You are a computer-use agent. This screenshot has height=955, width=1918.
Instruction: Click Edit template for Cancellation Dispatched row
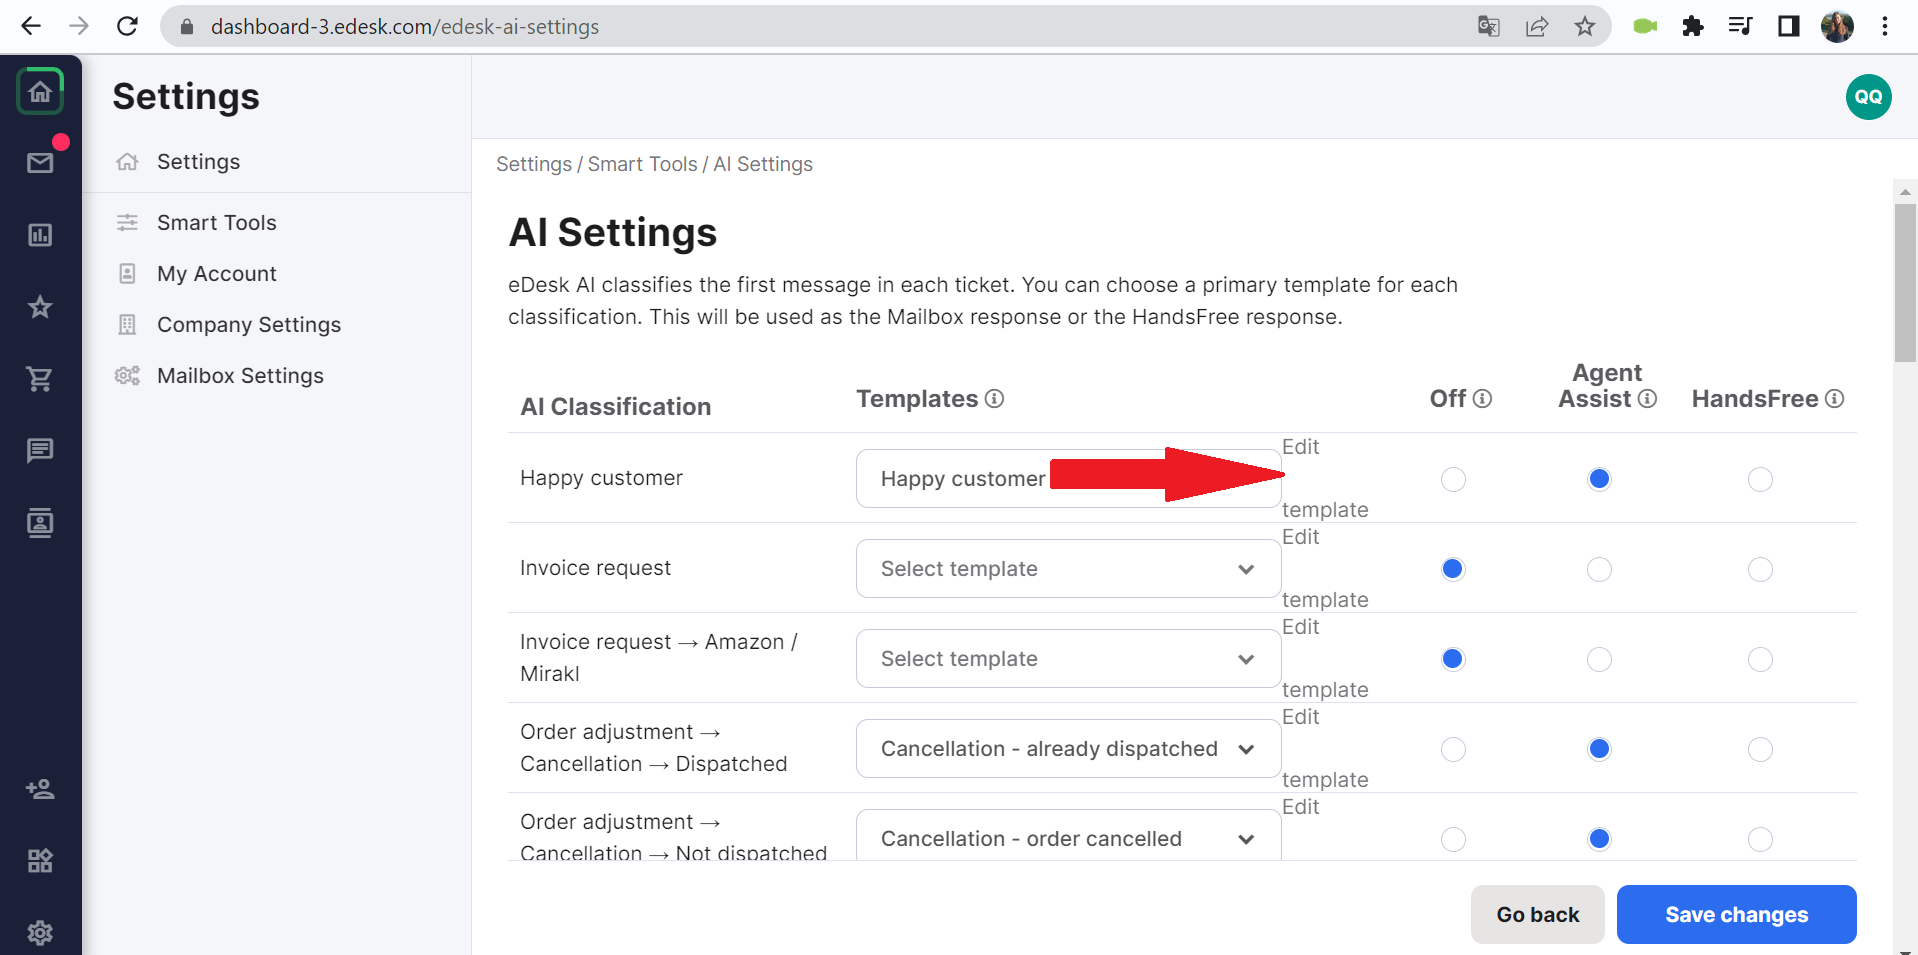(1324, 748)
